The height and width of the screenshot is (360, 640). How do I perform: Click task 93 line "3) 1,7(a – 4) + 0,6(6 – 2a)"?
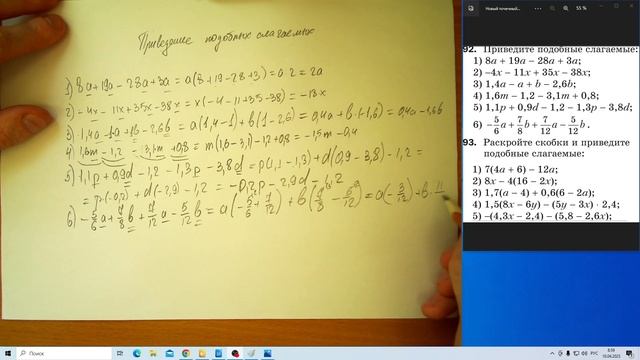(533, 193)
